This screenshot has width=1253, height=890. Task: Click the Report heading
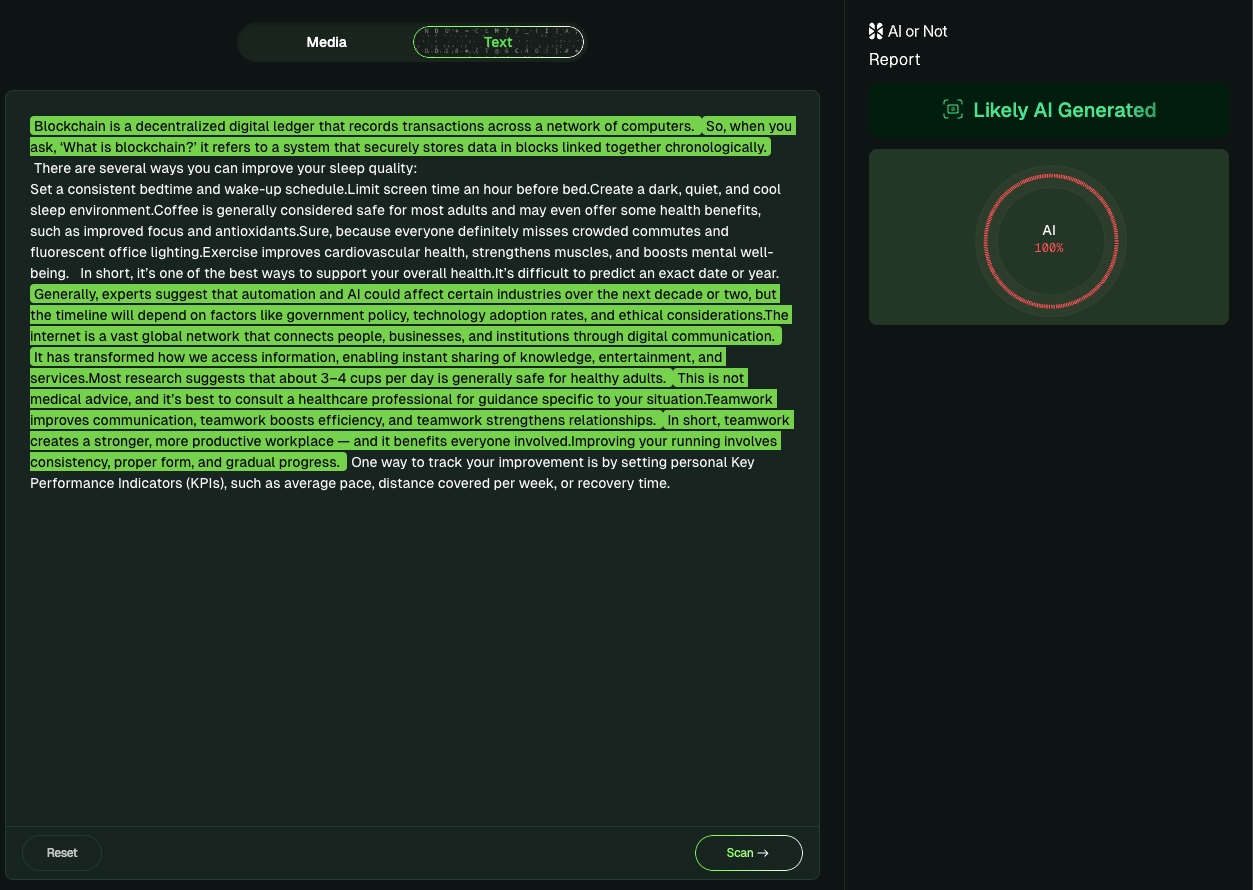894,59
